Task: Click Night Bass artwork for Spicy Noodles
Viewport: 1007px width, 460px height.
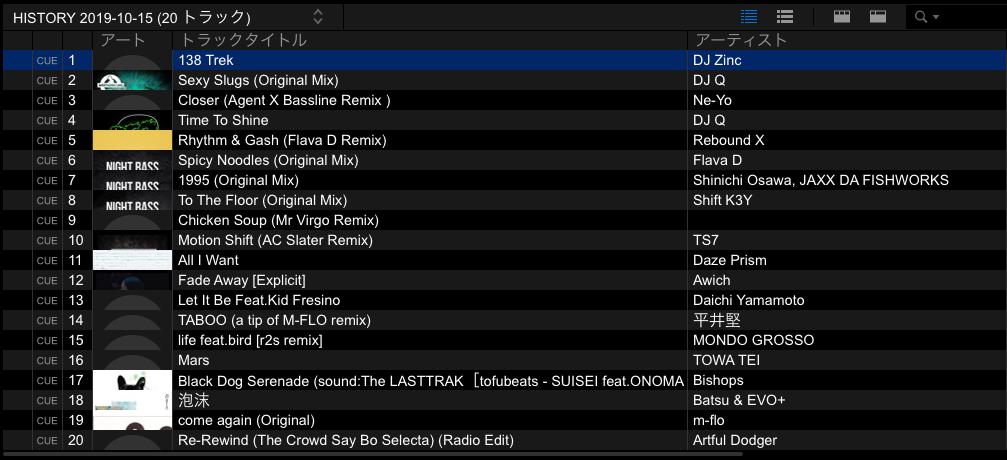Action: click(x=132, y=161)
